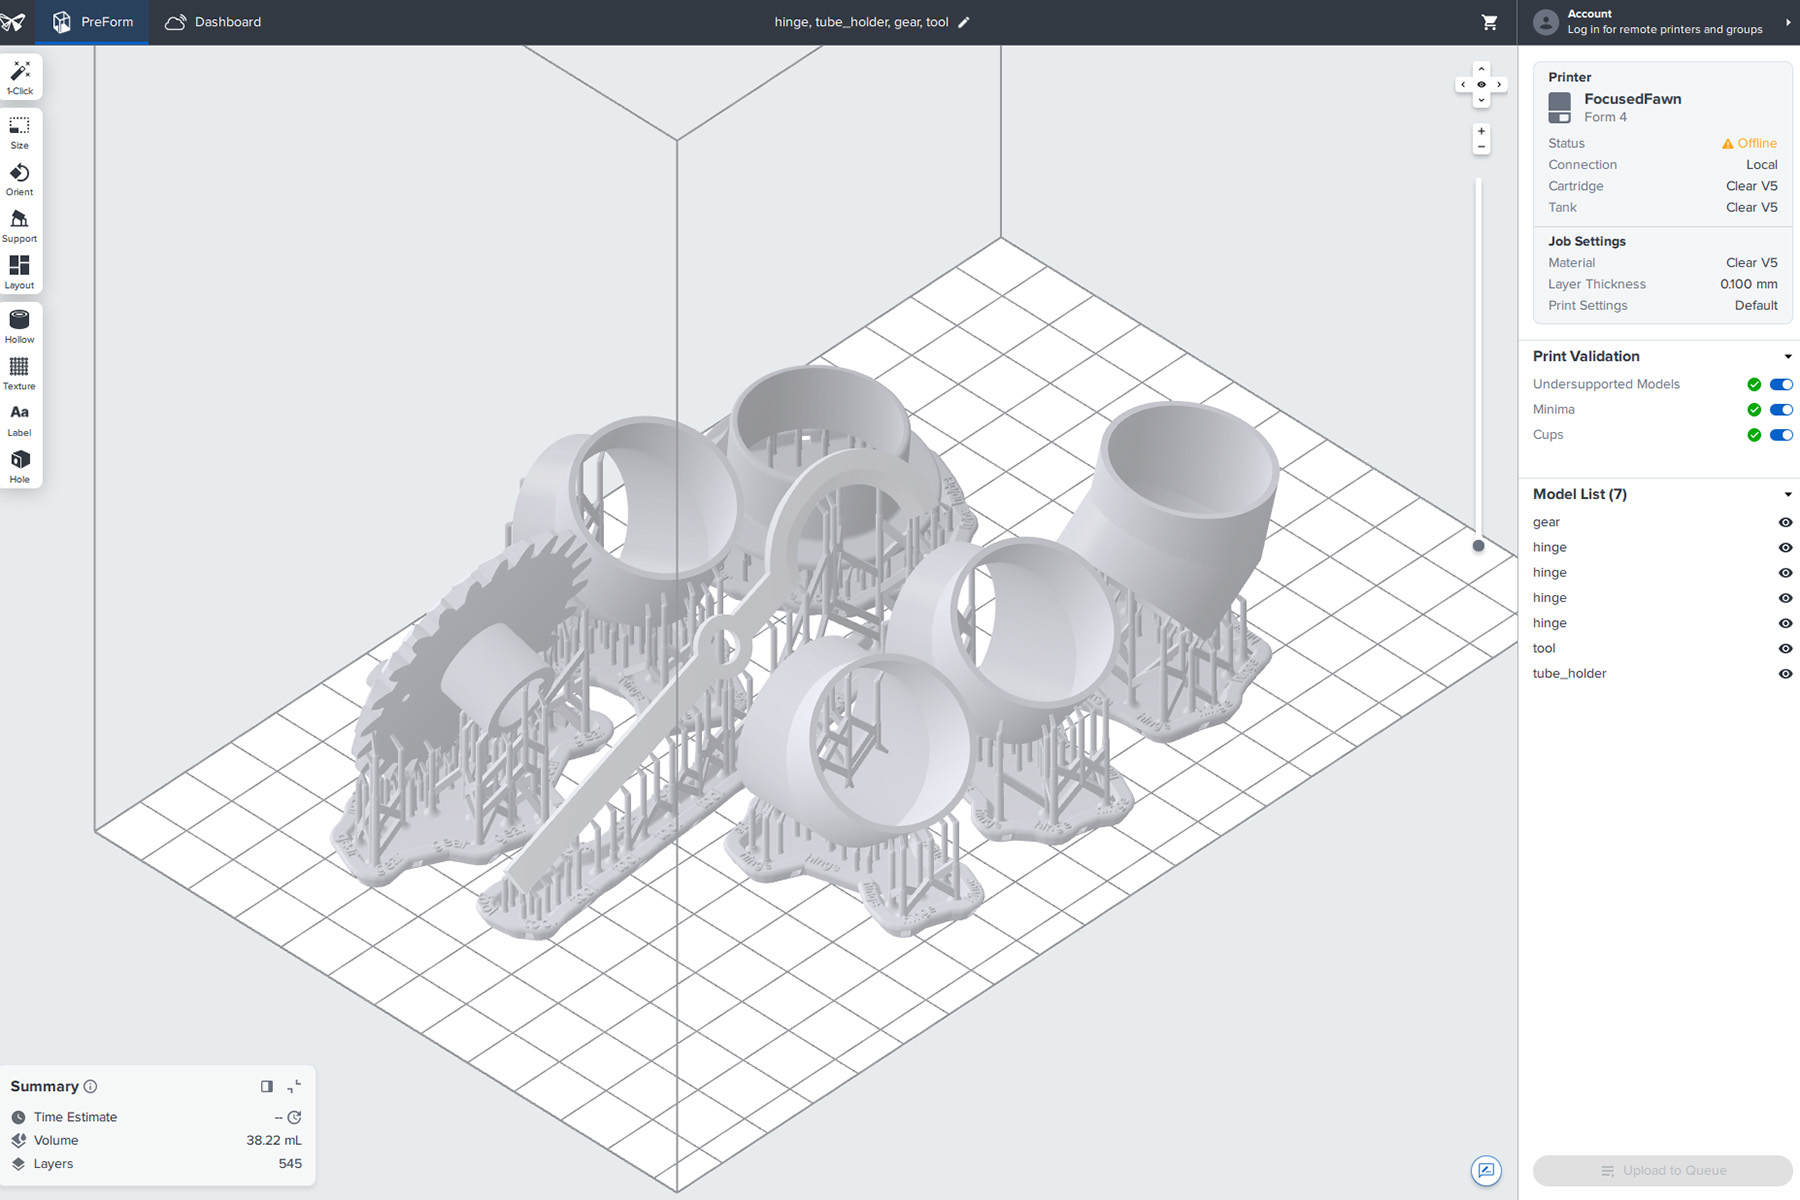Switch to the PreForm tab
The height and width of the screenshot is (1200, 1800).
click(92, 22)
